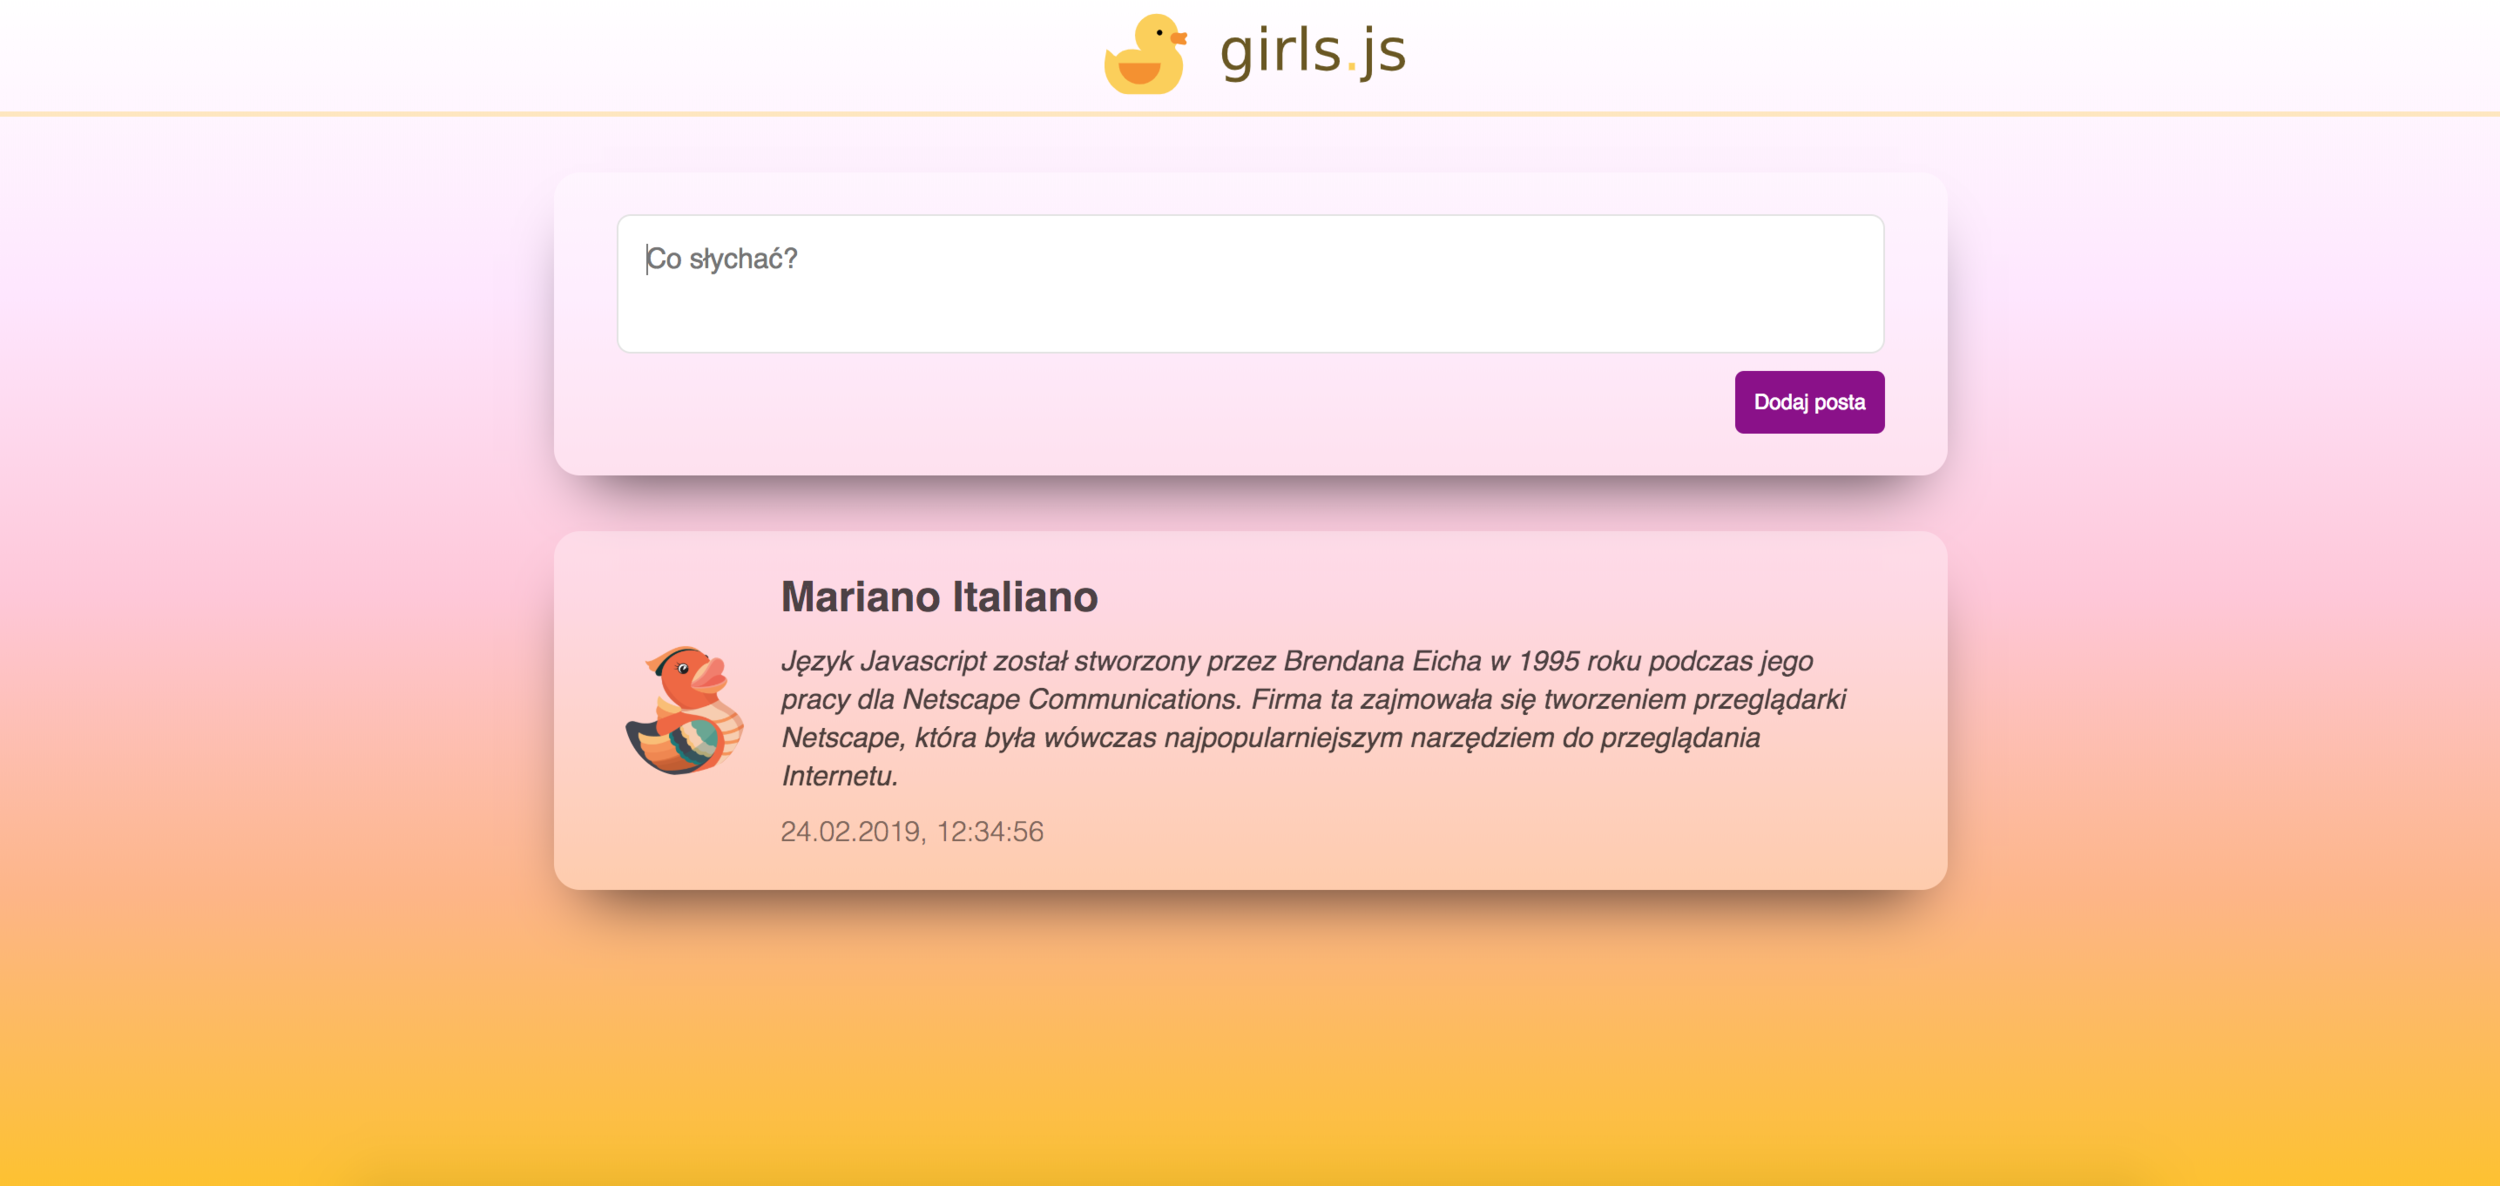Click the last word "Internetu." of the post

coord(840,777)
